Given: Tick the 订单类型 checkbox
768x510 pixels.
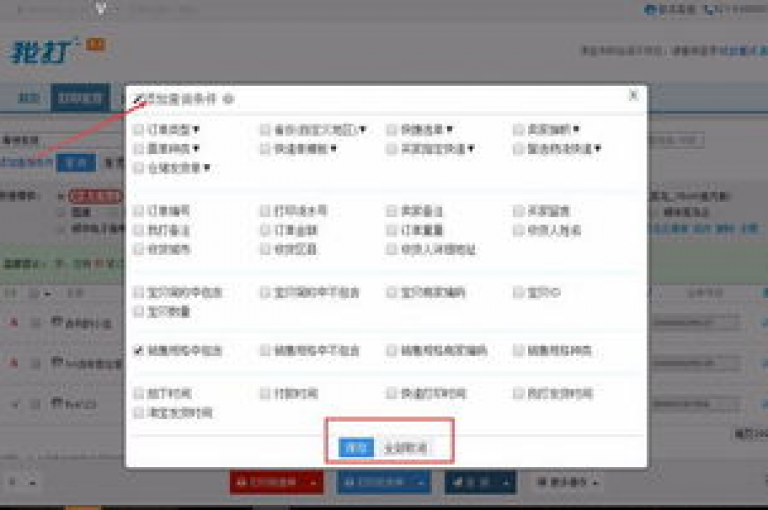Looking at the screenshot, I should (138, 129).
